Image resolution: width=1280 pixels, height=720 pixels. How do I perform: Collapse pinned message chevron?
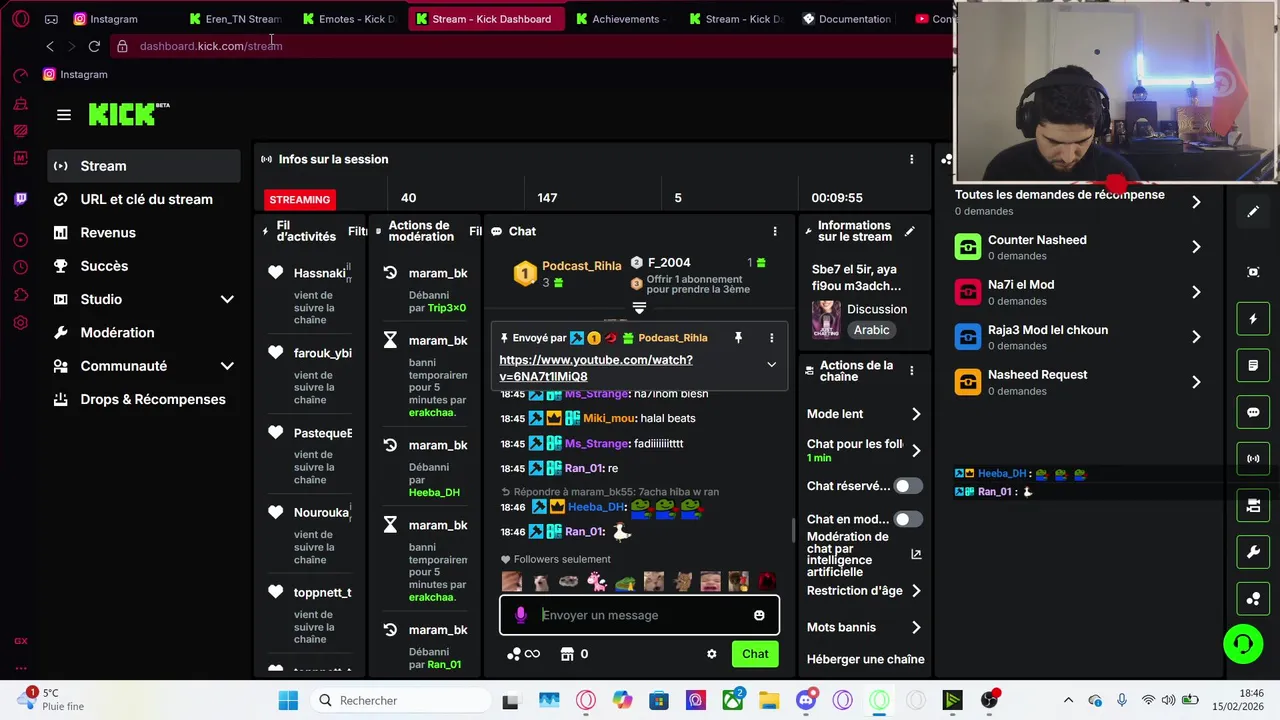[771, 365]
